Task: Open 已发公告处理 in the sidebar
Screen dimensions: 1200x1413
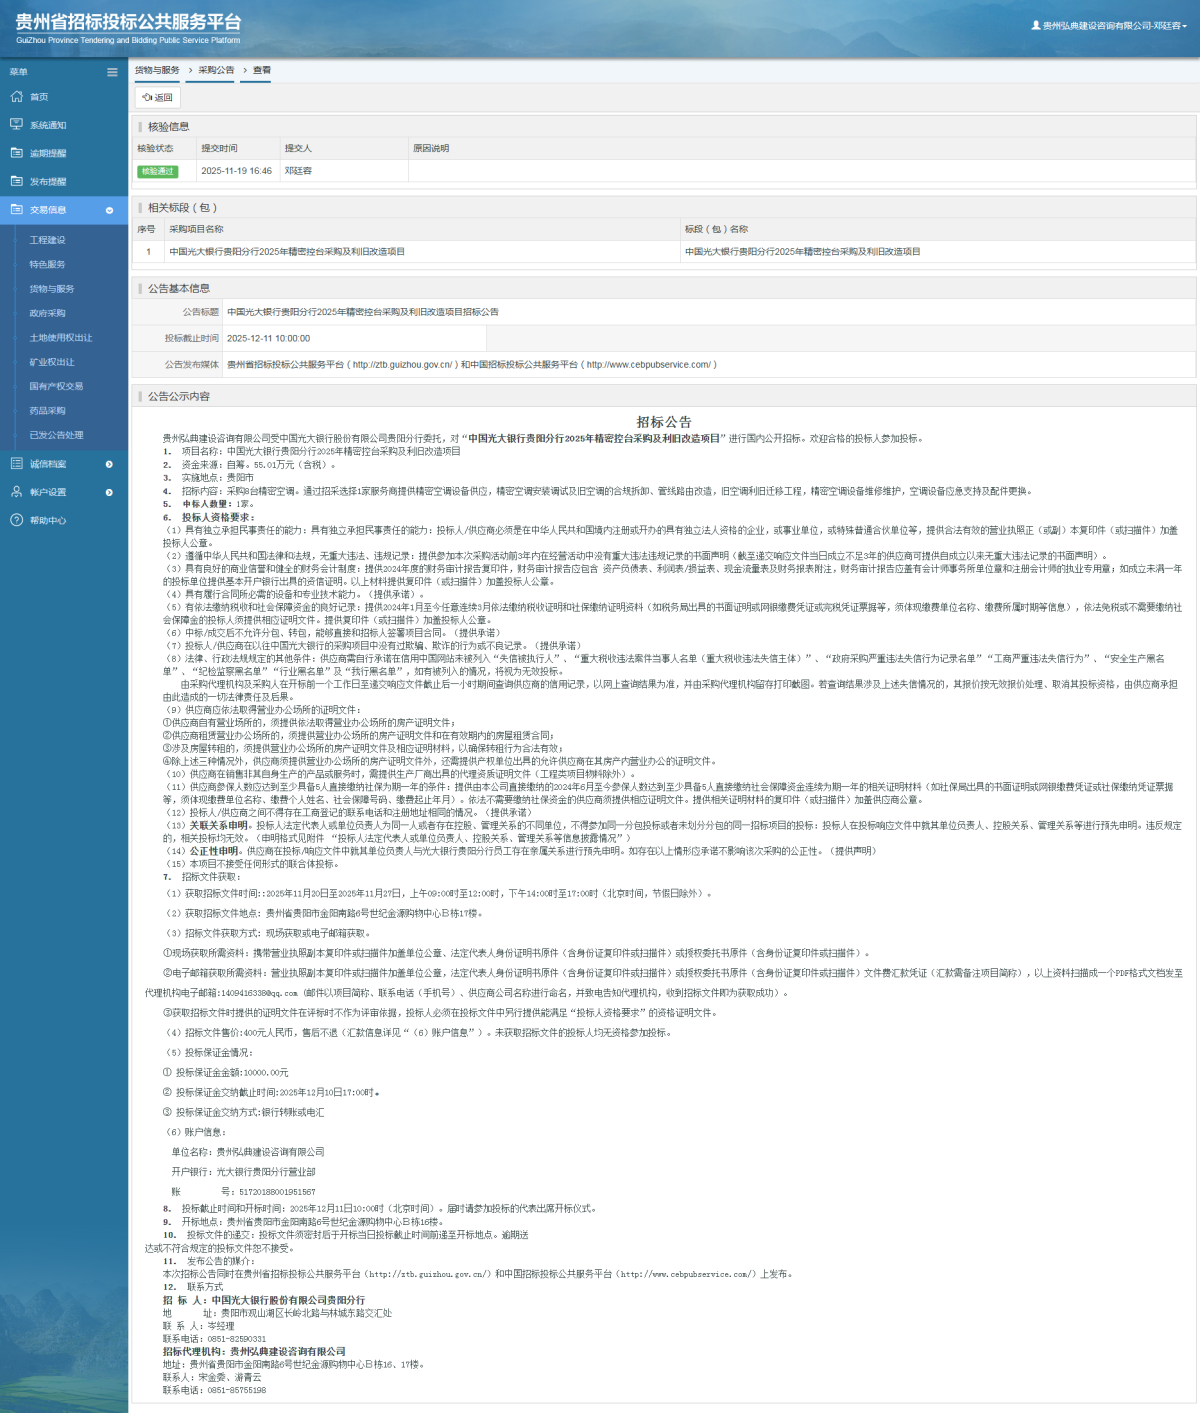Action: point(56,435)
